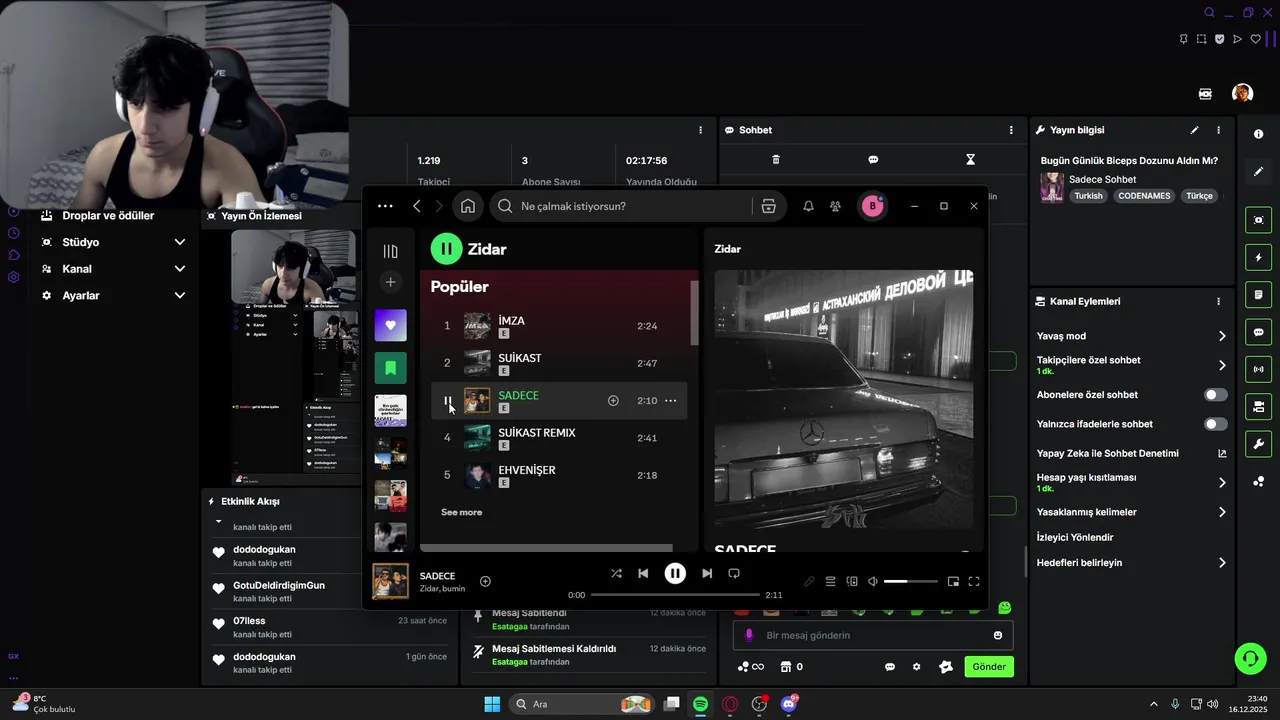Open Droplar ve ödüller menu item
The height and width of the screenshot is (720, 1280).
pos(108,216)
